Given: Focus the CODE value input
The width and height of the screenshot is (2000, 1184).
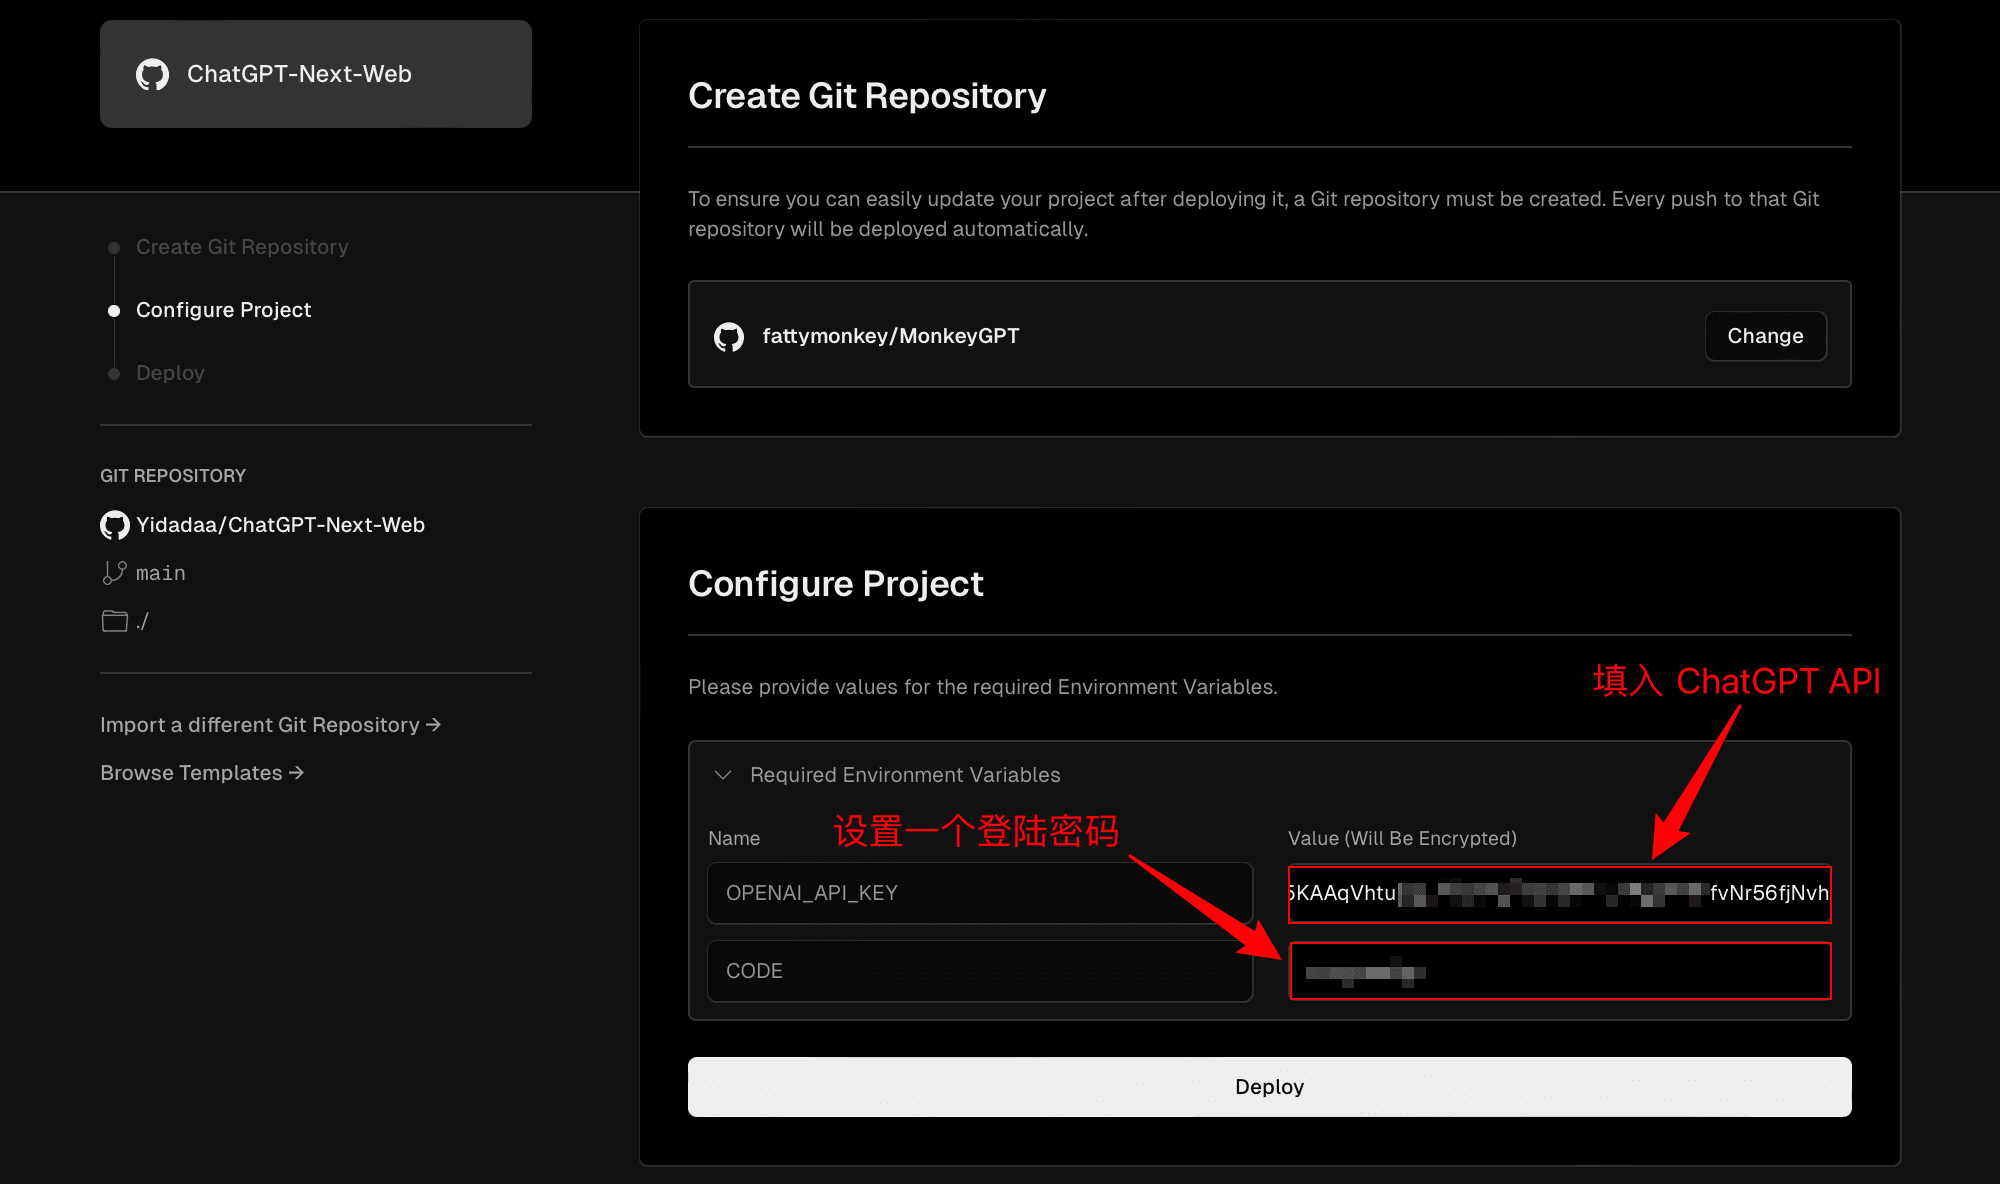Looking at the screenshot, I should tap(1560, 971).
